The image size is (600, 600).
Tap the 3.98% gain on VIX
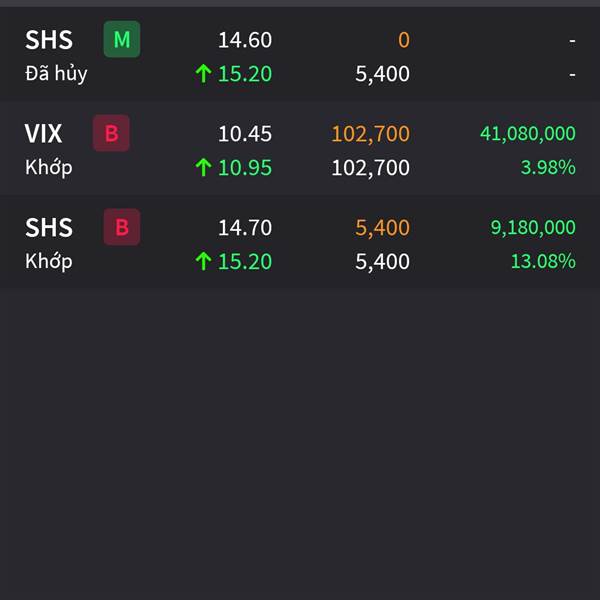(x=548, y=168)
